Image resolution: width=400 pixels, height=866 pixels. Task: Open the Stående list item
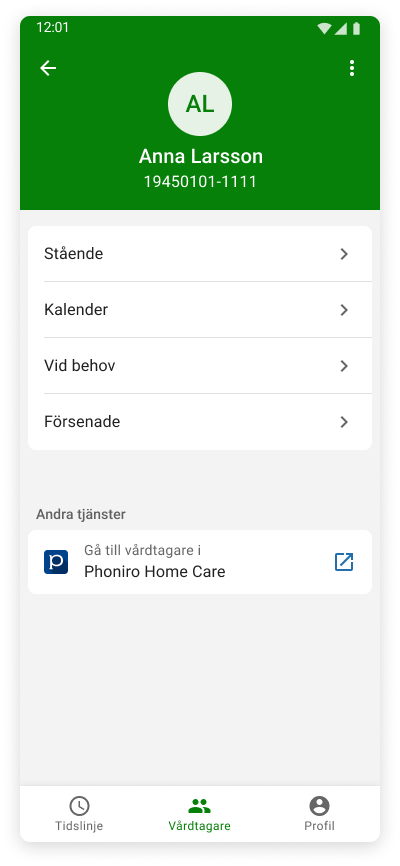pos(200,254)
